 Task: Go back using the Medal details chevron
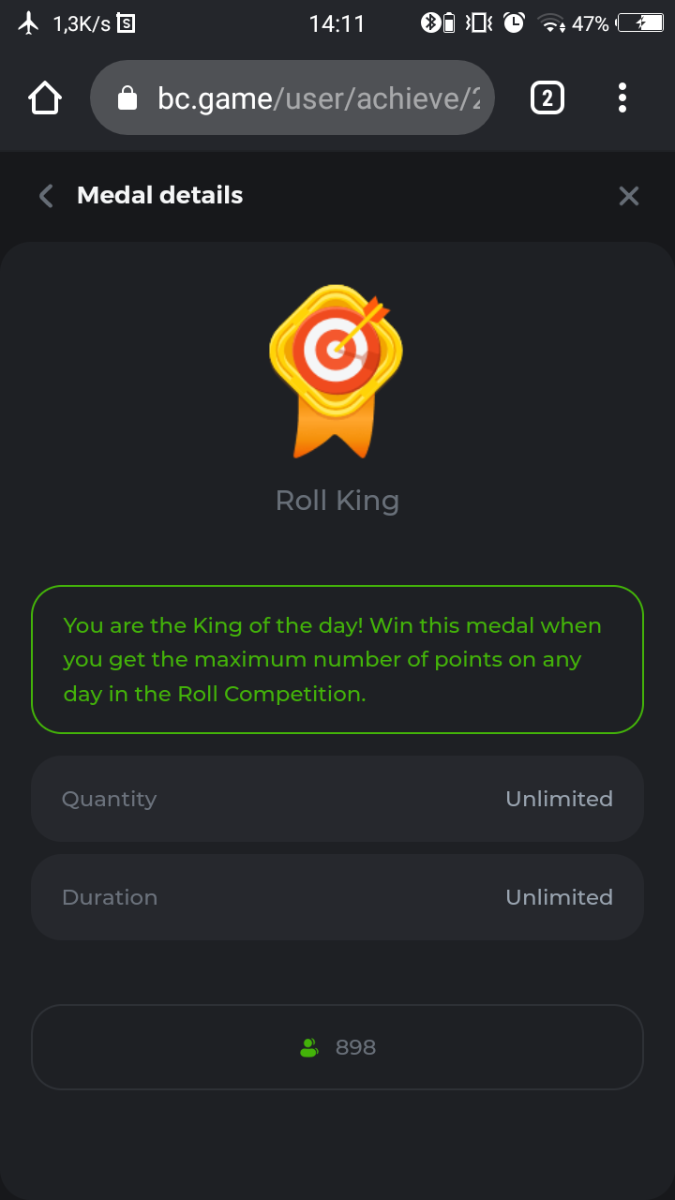pyautogui.click(x=45, y=196)
